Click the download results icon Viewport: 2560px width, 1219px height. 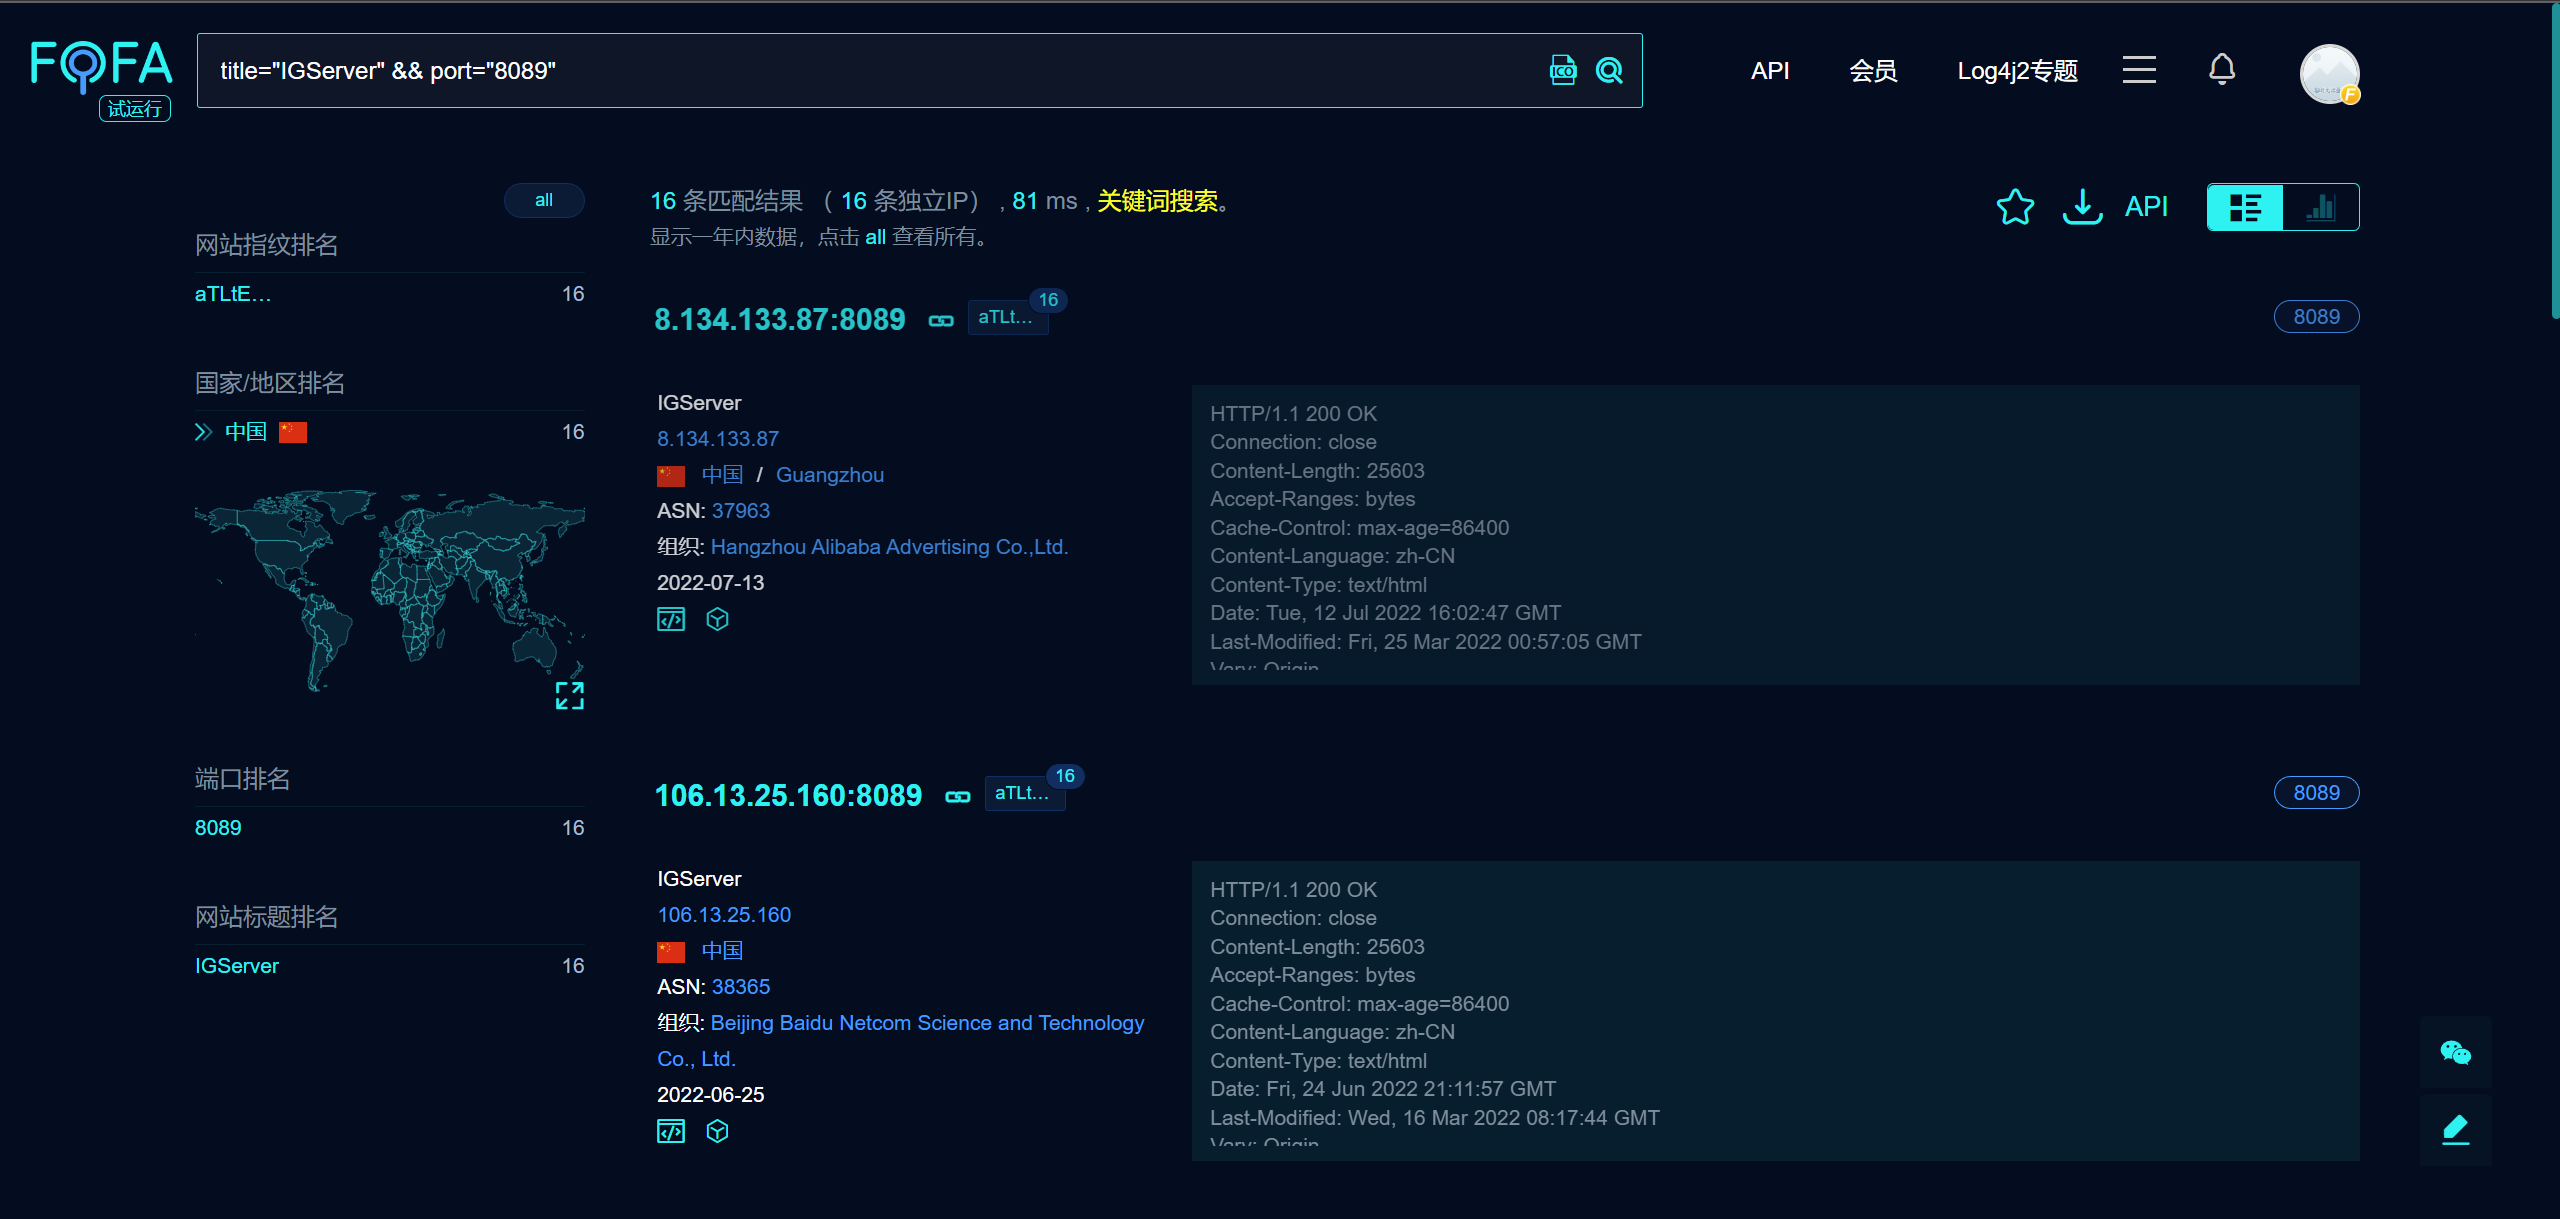coord(2082,207)
